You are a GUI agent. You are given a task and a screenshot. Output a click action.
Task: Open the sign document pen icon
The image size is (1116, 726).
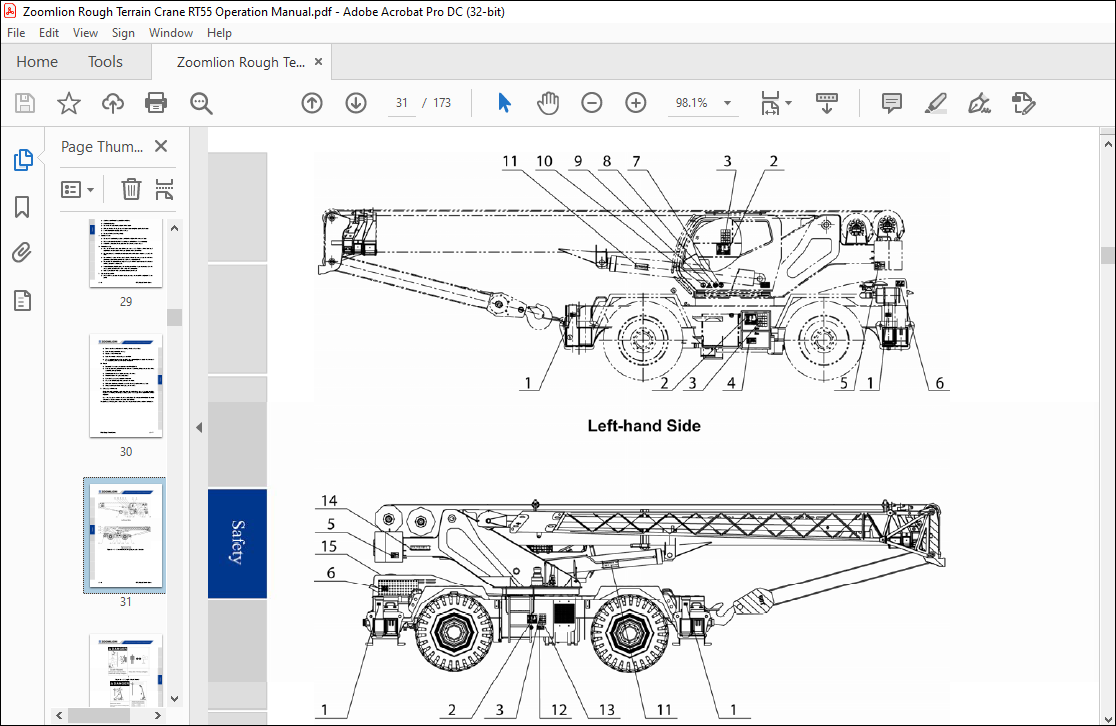pos(979,103)
